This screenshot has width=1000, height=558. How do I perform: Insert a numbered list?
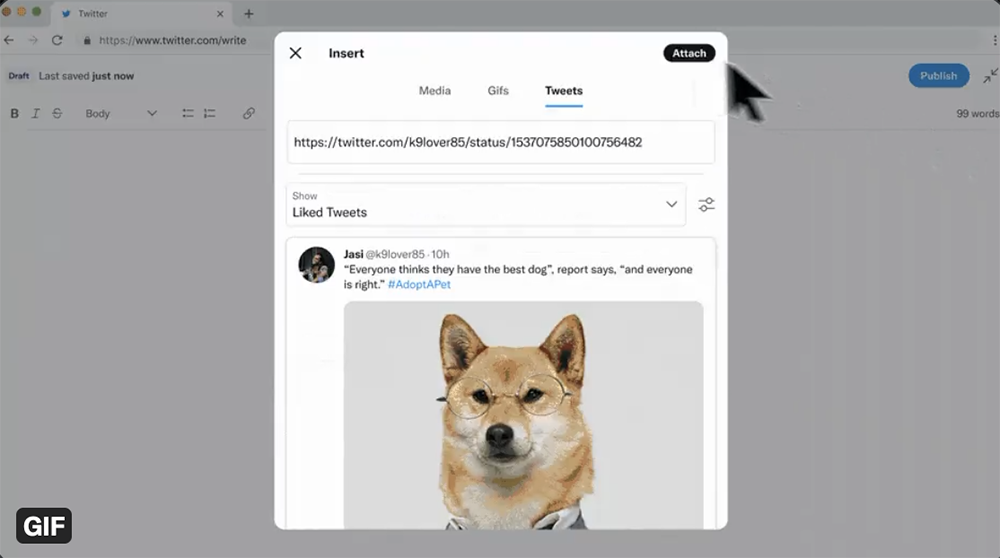pyautogui.click(x=209, y=114)
